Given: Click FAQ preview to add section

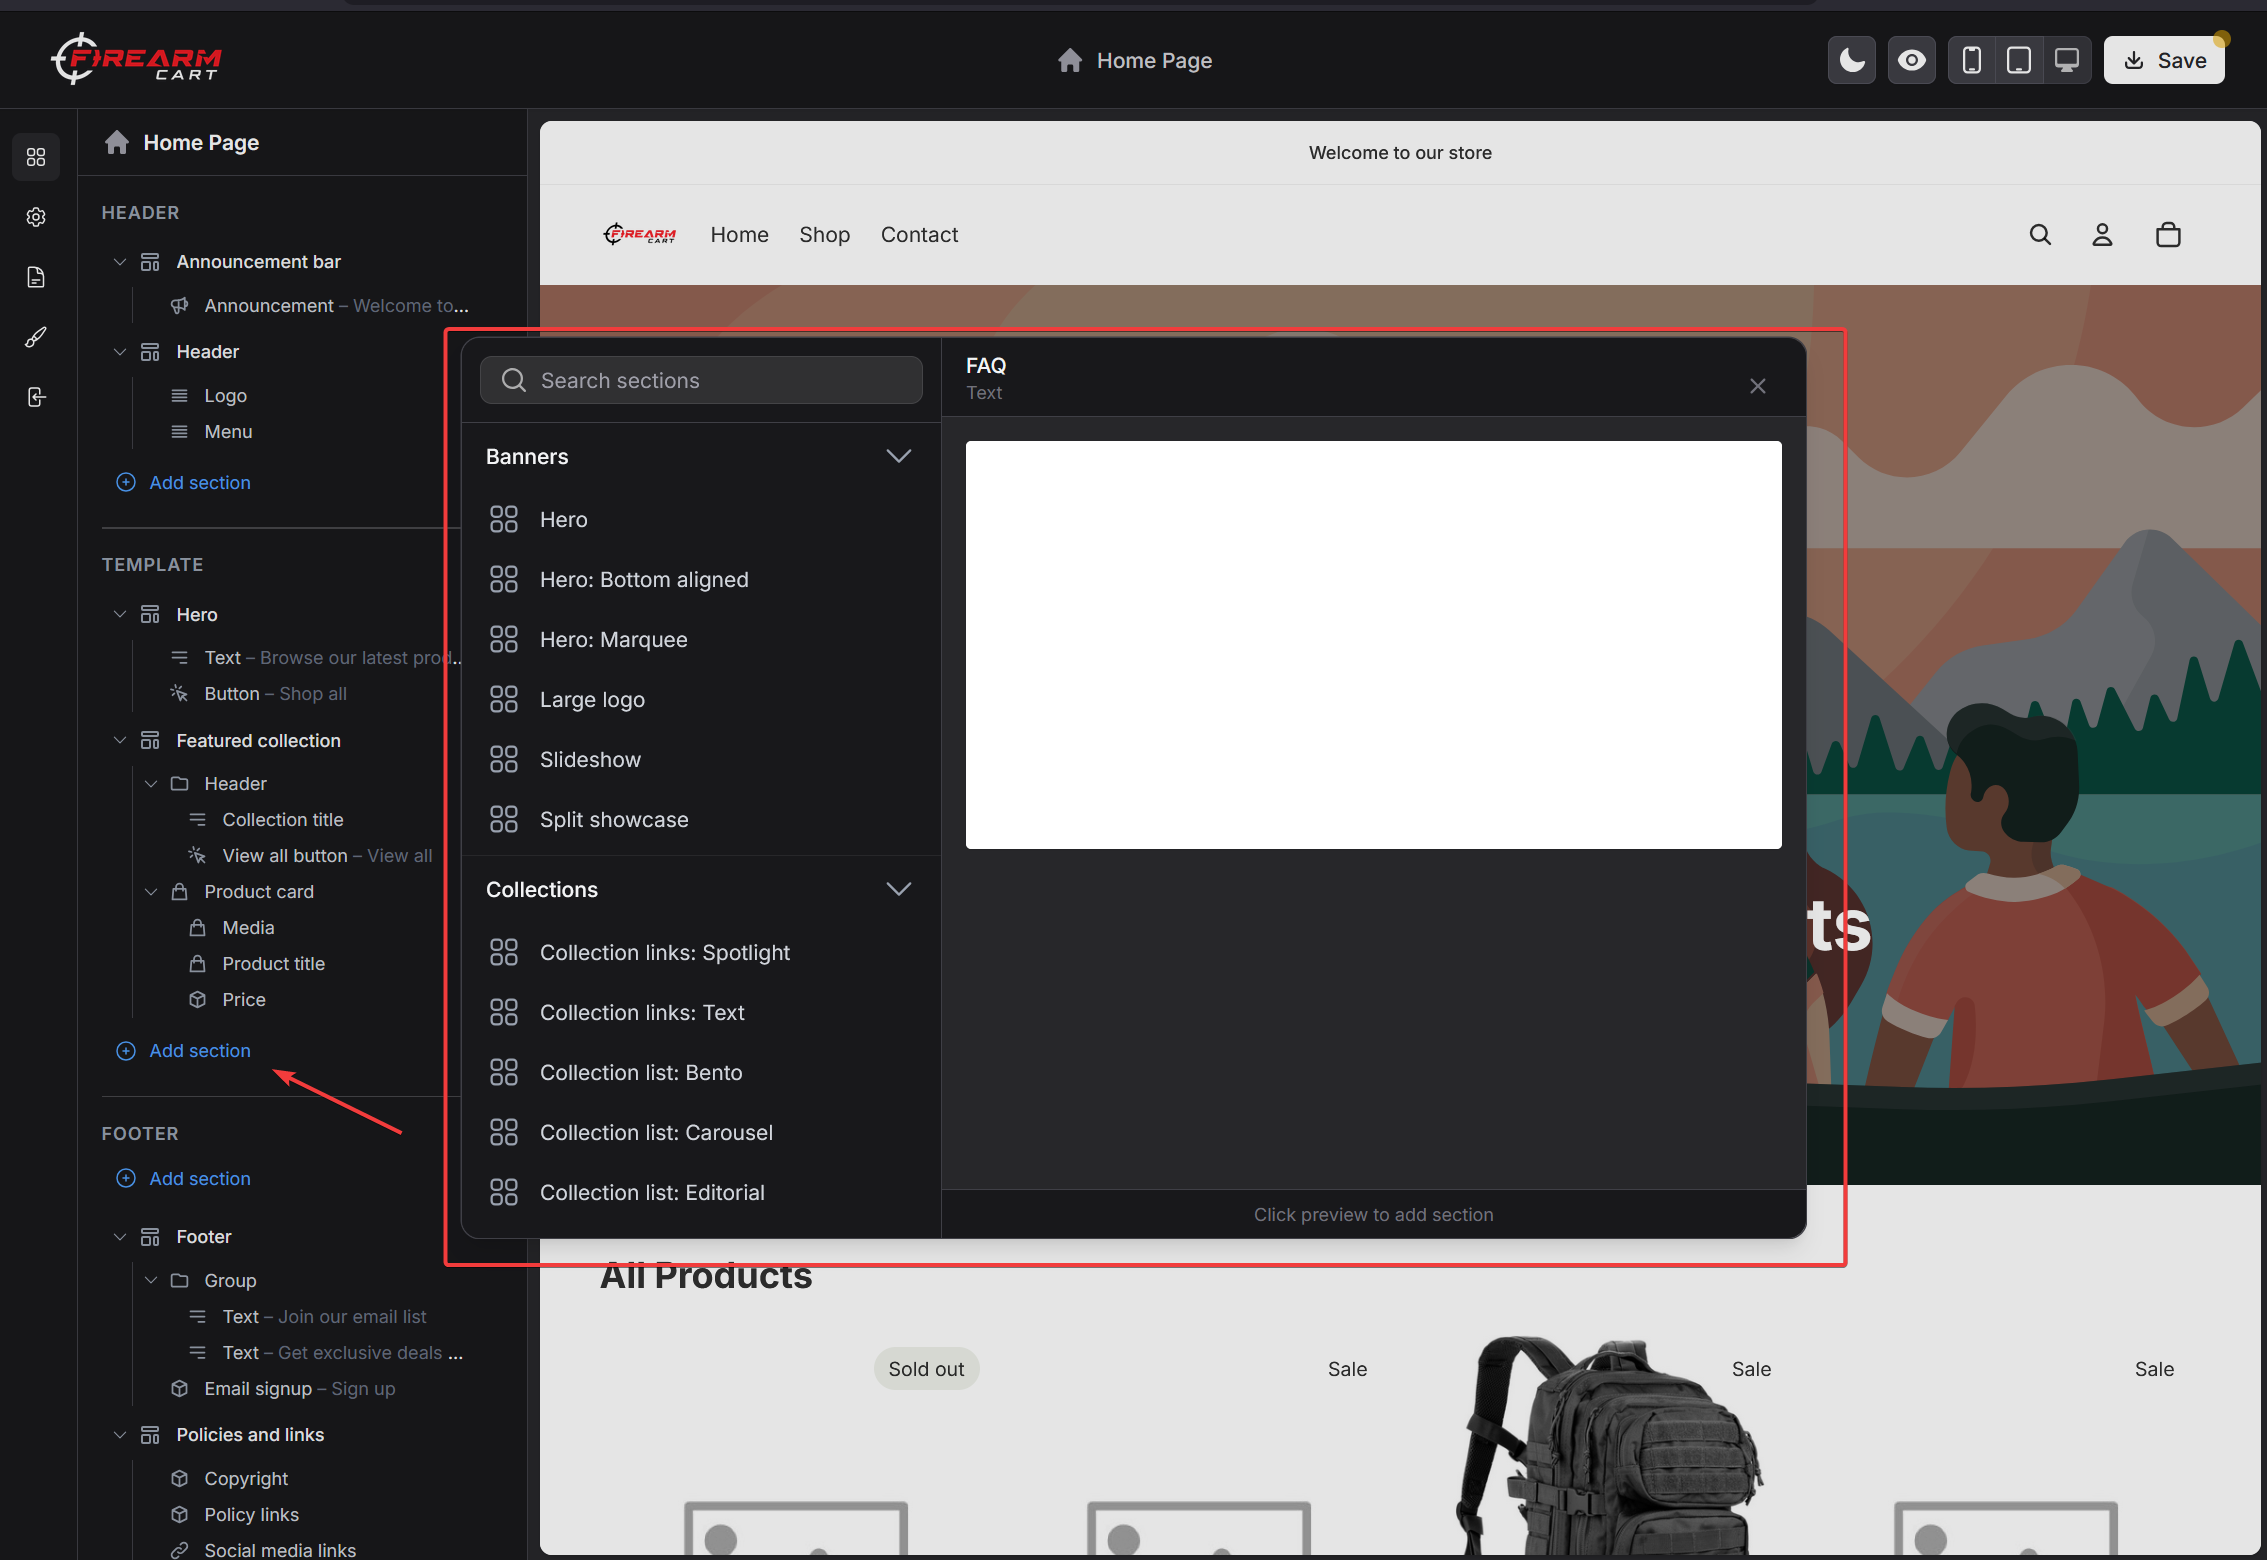Looking at the screenshot, I should tap(1373, 645).
